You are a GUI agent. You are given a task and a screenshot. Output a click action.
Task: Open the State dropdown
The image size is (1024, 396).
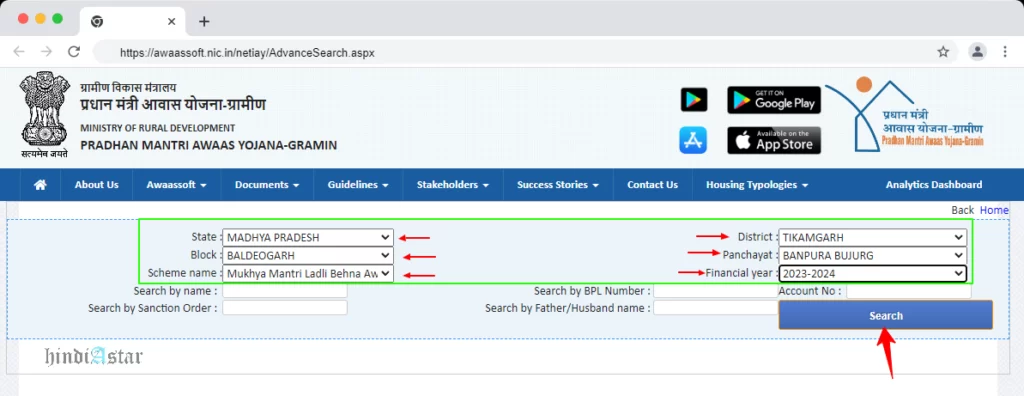(x=308, y=237)
